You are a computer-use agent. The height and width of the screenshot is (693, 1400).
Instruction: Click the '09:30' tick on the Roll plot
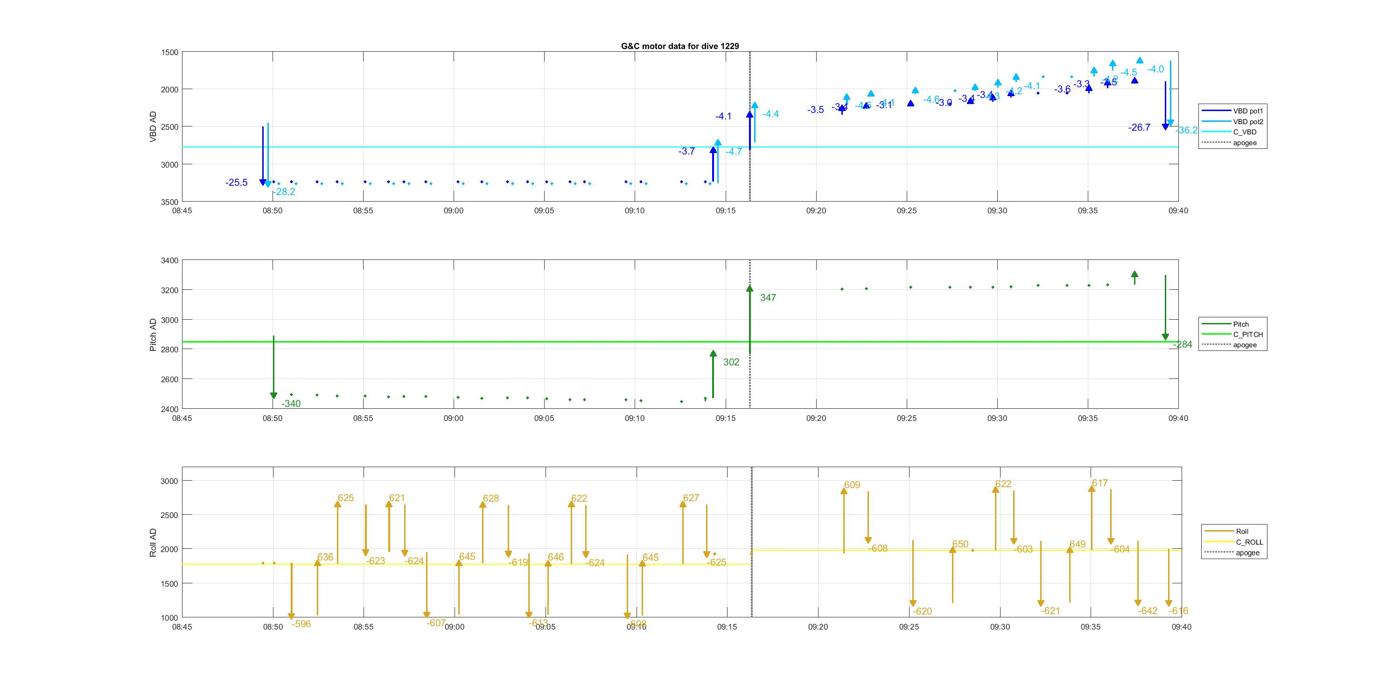[x=1000, y=627]
